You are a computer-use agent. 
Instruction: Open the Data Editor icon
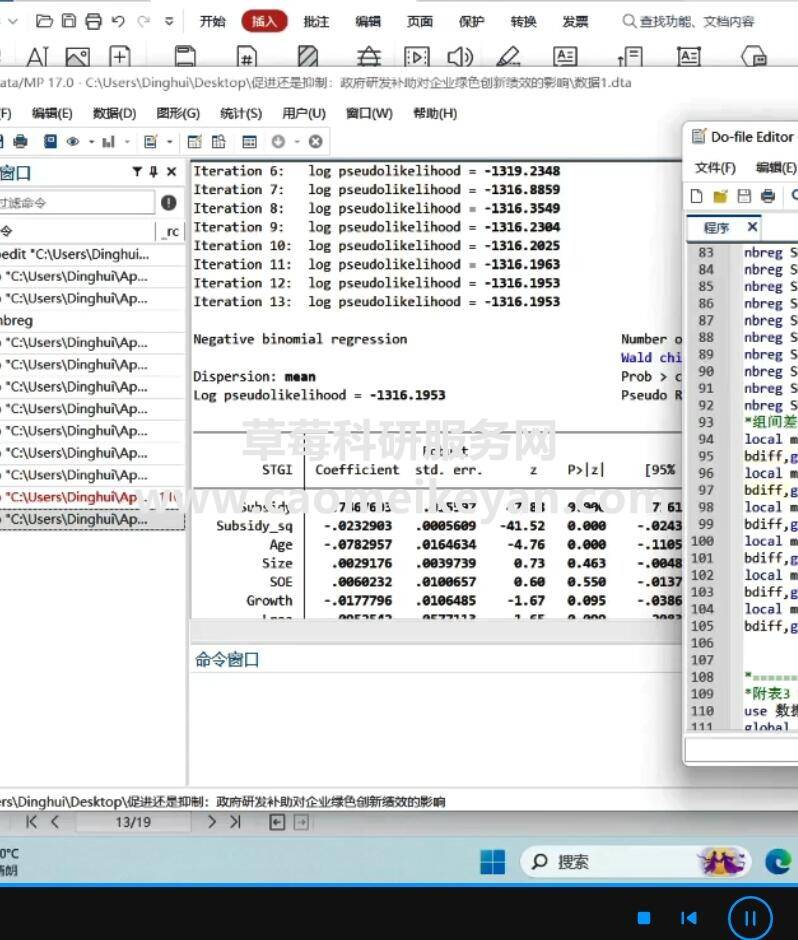pyautogui.click(x=194, y=142)
